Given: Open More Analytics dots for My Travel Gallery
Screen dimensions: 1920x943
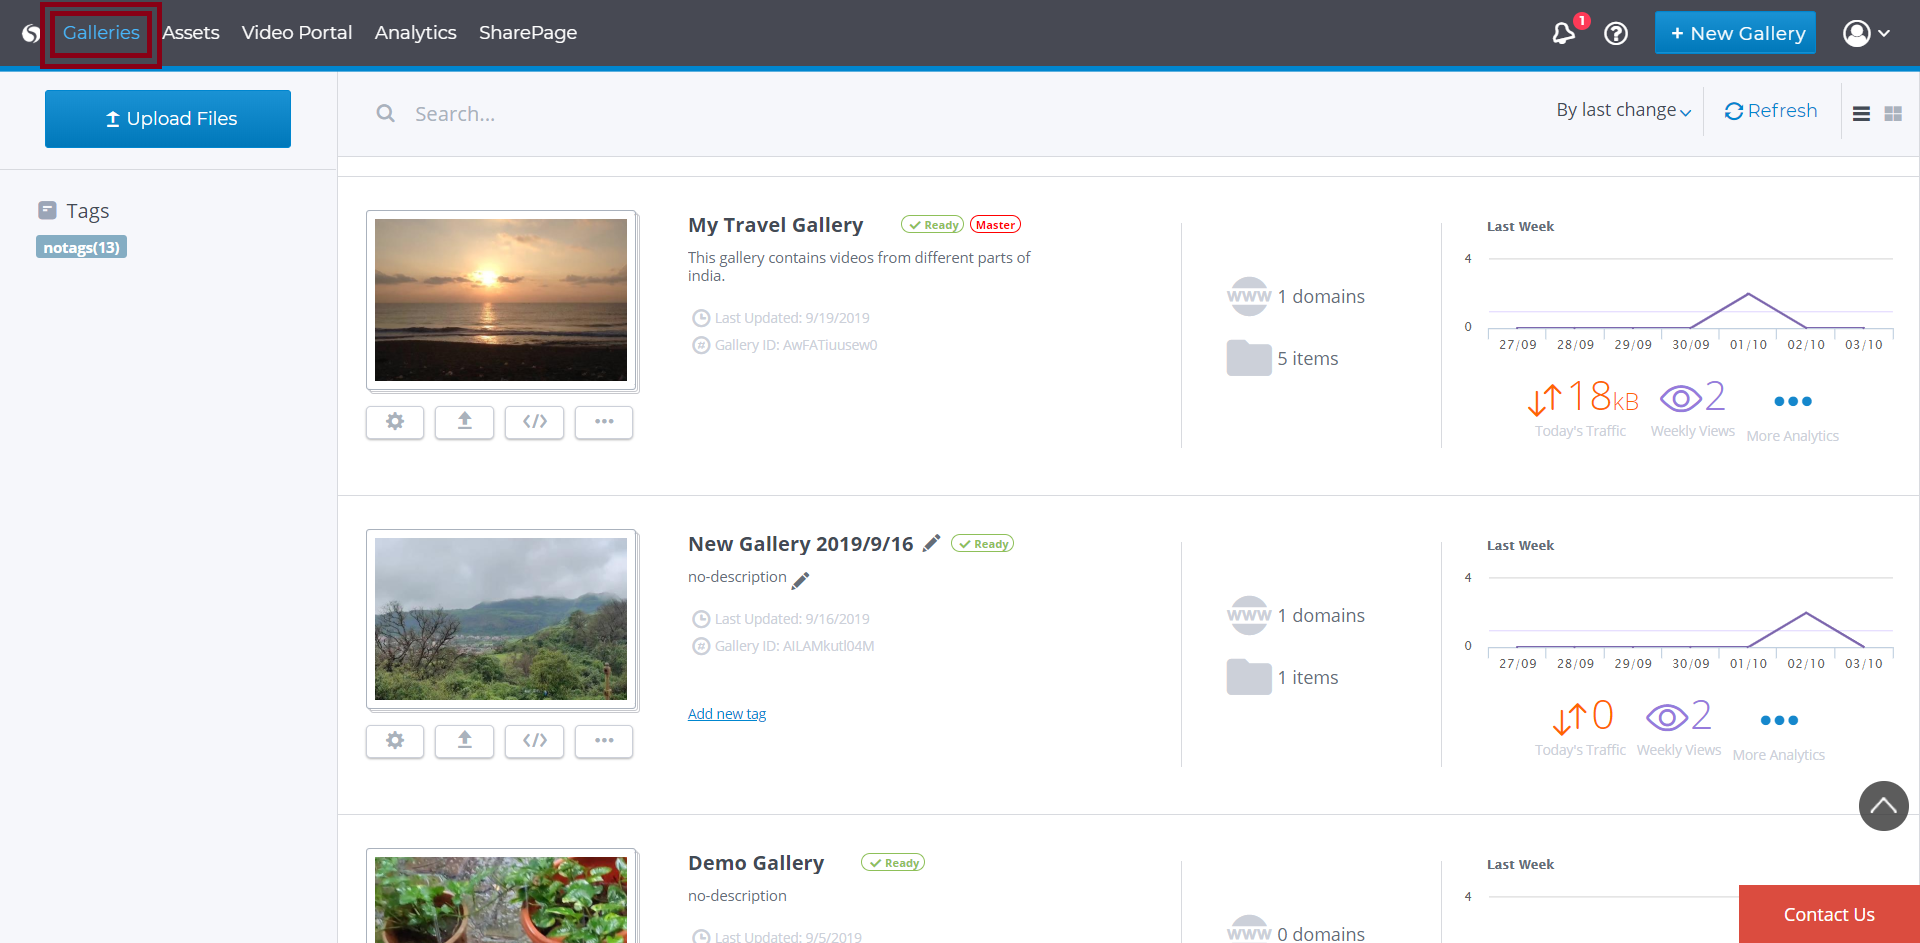Looking at the screenshot, I should pyautogui.click(x=1792, y=402).
